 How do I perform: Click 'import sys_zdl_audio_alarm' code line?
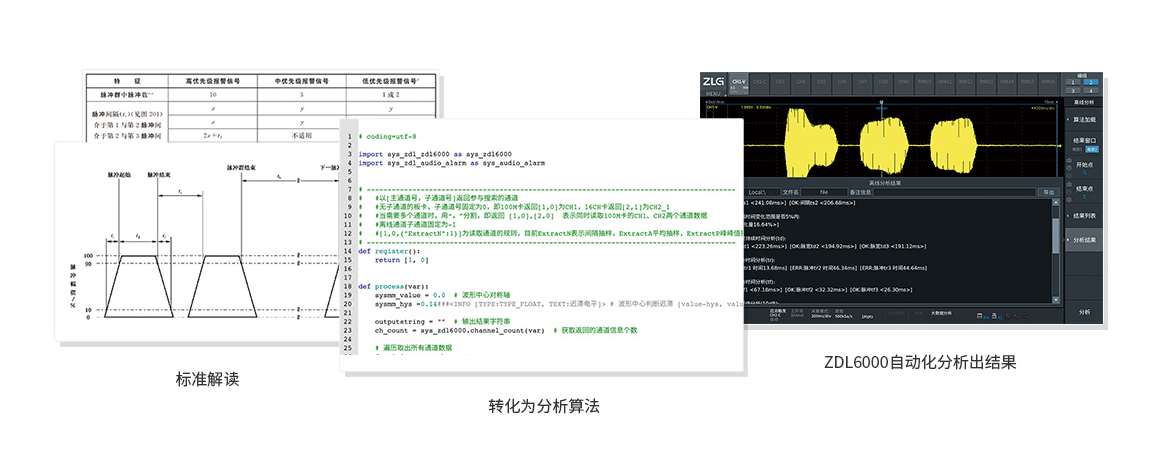pos(452,163)
